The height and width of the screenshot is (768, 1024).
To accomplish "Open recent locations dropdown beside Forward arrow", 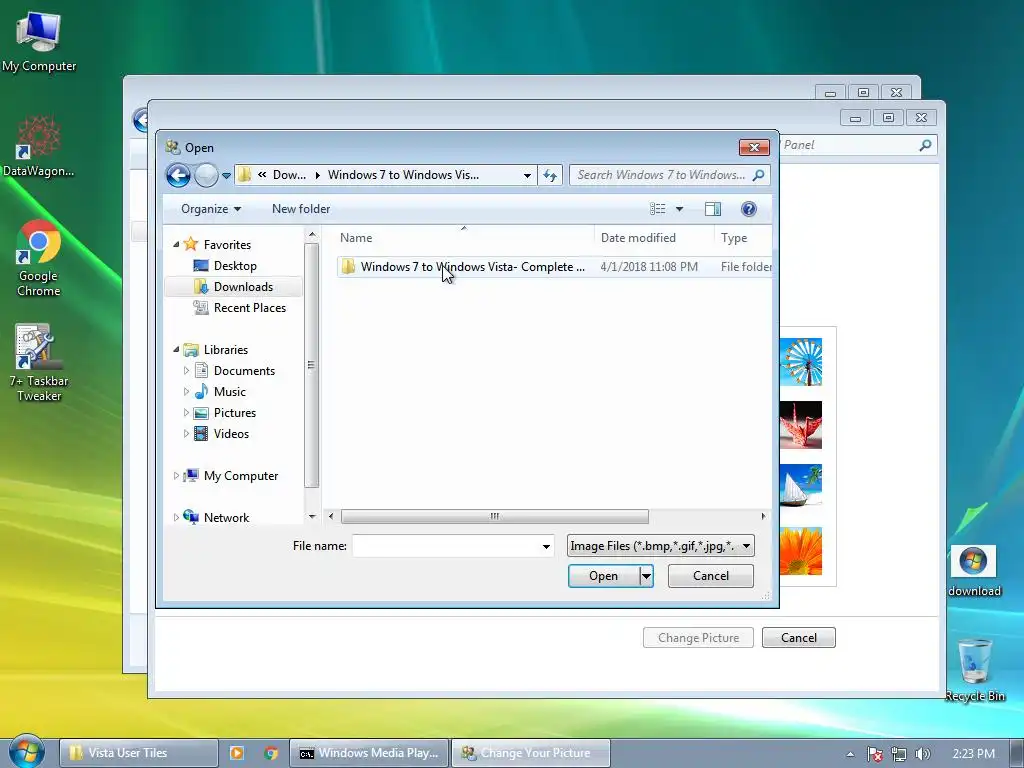I will (x=226, y=176).
